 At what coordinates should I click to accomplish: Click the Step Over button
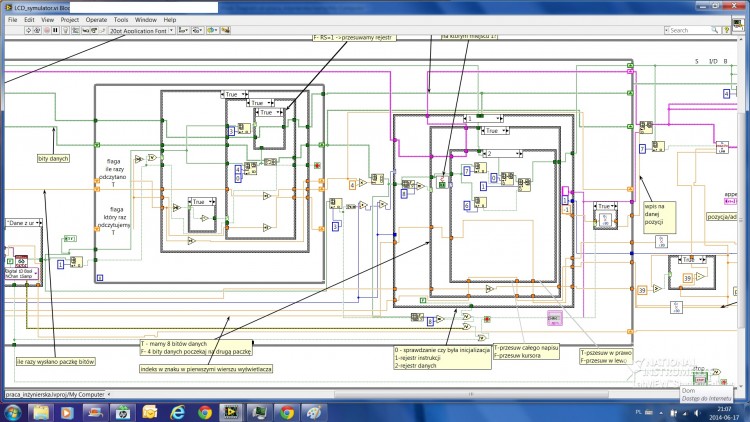(94, 30)
